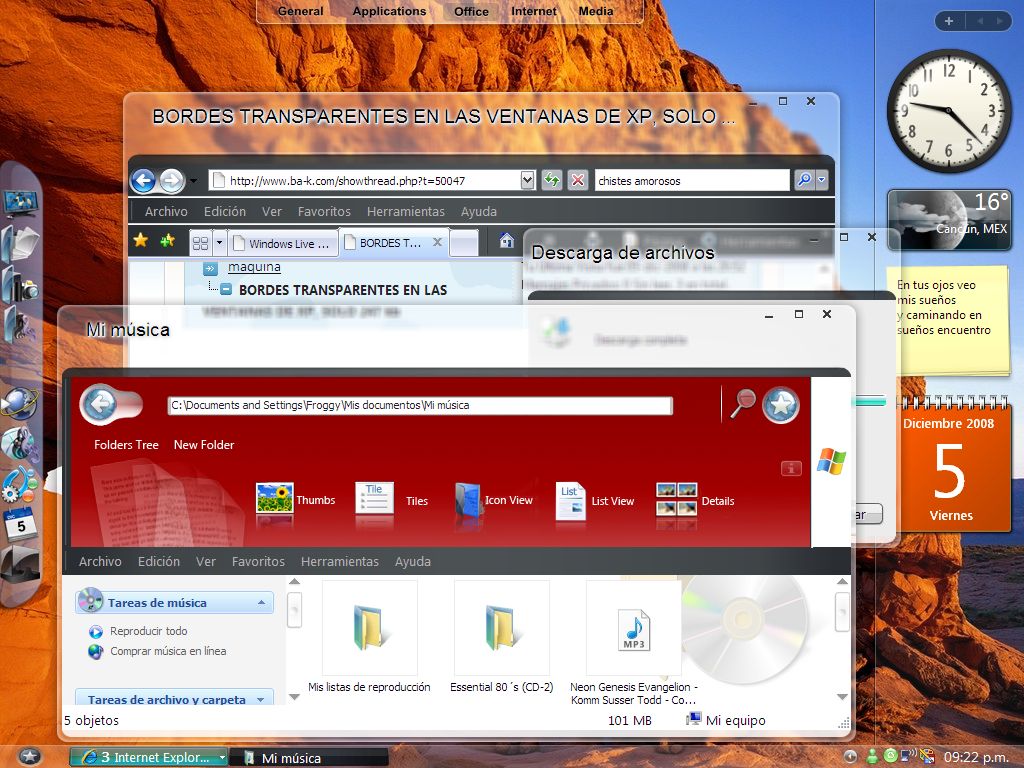The width and height of the screenshot is (1024, 768).
Task: Go back in the Mi música window
Action: point(100,404)
